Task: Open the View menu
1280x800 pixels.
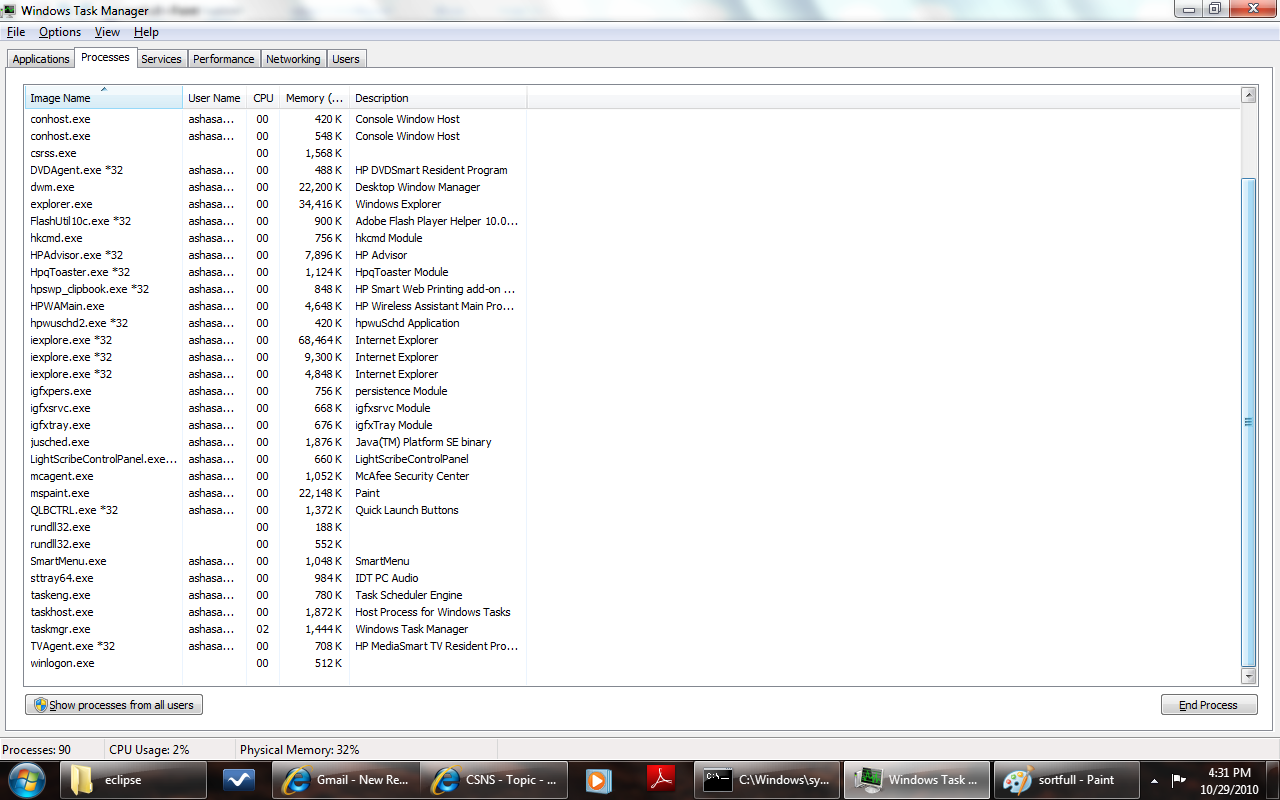Action: (107, 32)
